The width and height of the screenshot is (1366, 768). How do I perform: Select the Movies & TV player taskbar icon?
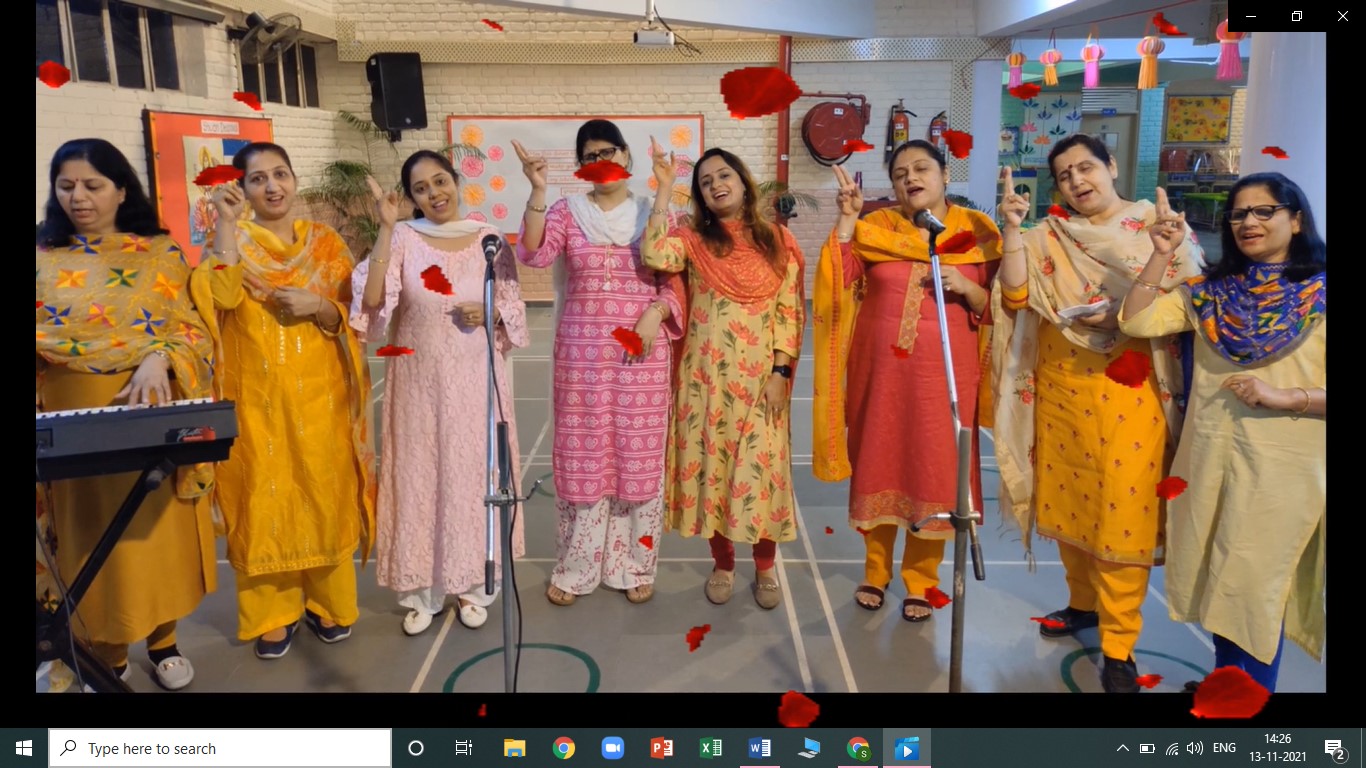click(x=907, y=748)
